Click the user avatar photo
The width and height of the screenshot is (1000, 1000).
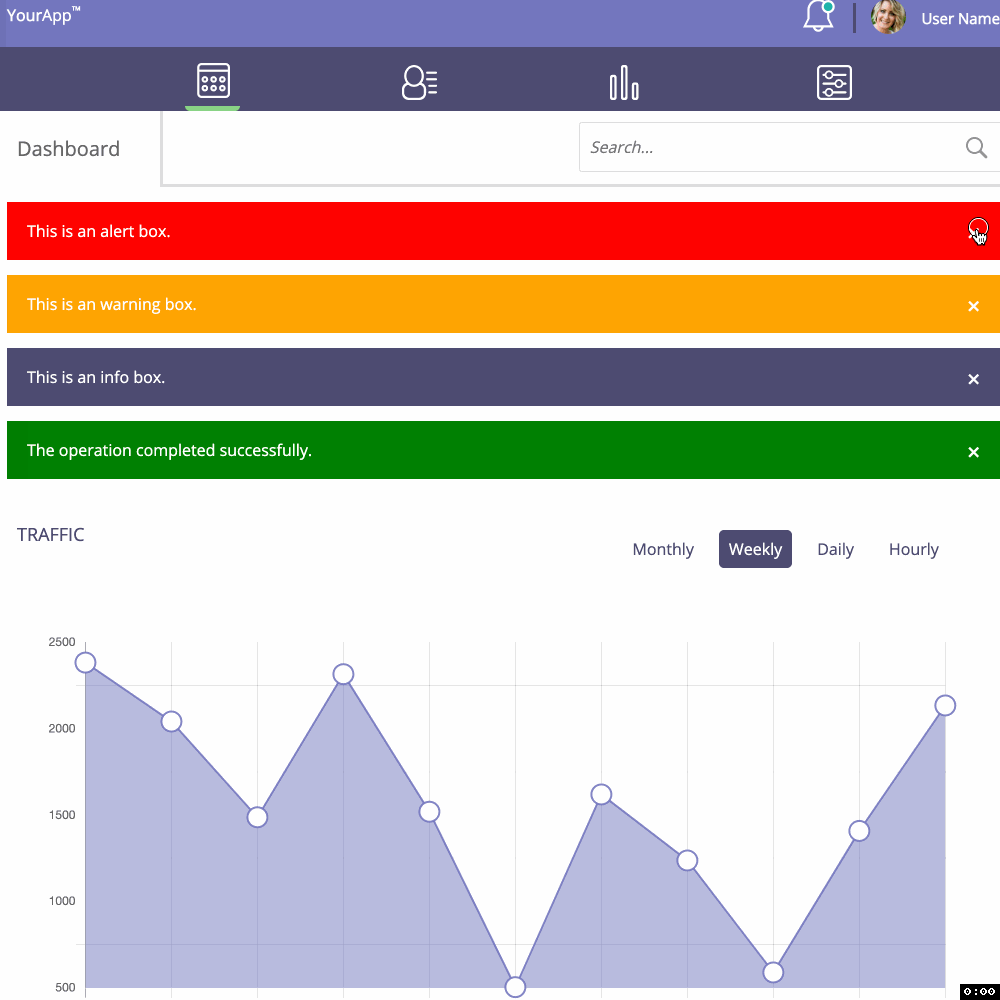click(888, 18)
